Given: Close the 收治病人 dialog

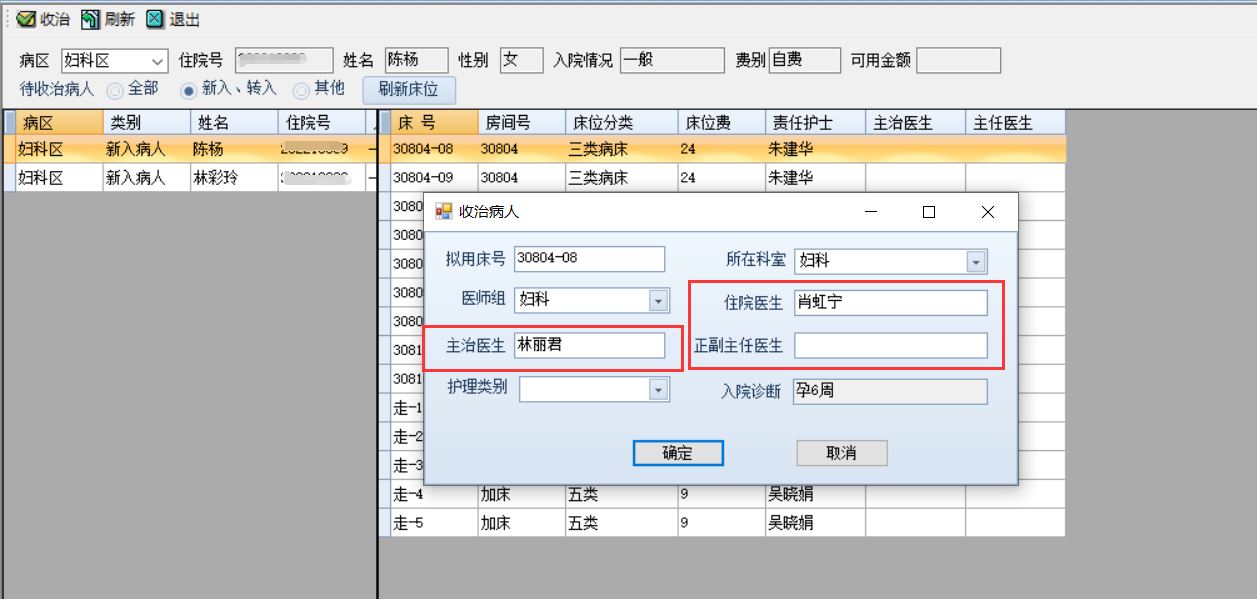Looking at the screenshot, I should [988, 212].
